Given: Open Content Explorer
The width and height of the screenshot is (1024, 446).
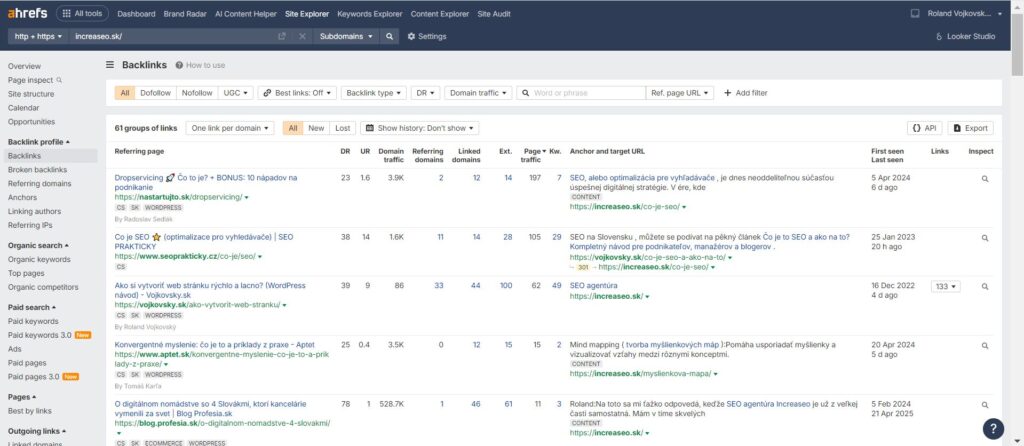Looking at the screenshot, I should [440, 14].
